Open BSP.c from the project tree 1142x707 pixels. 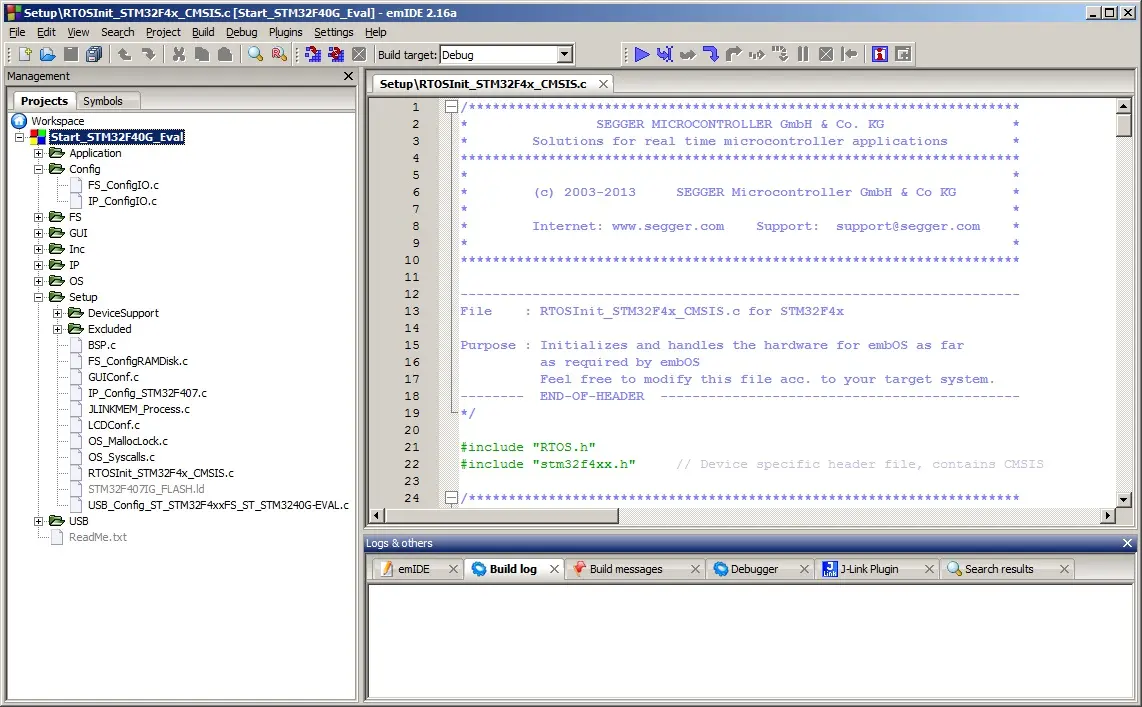click(x=102, y=345)
